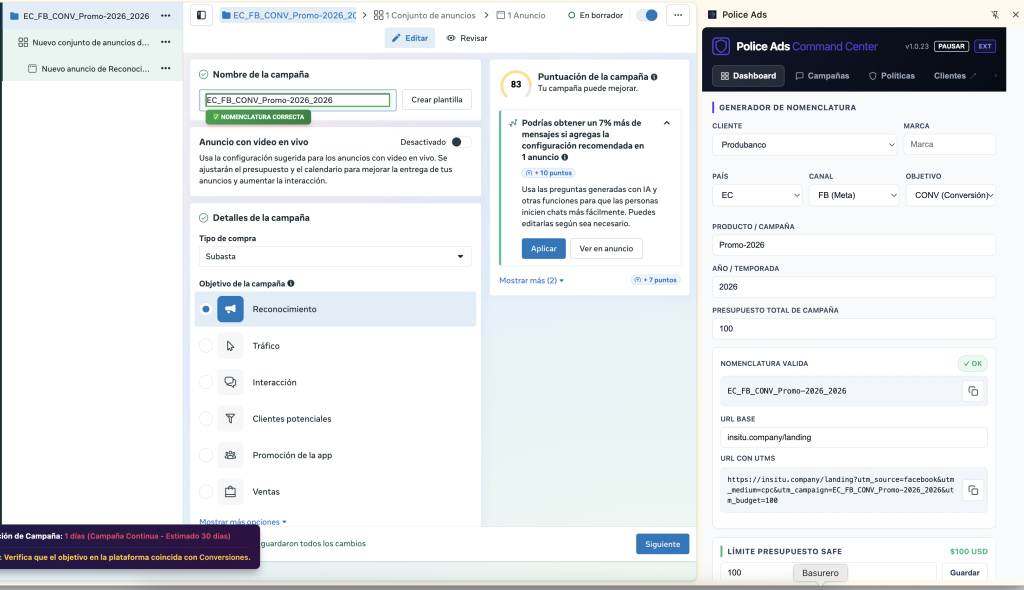Open the Cliente dropdown showing Produbanco
Image resolution: width=1024 pixels, height=590 pixels.
(804, 145)
